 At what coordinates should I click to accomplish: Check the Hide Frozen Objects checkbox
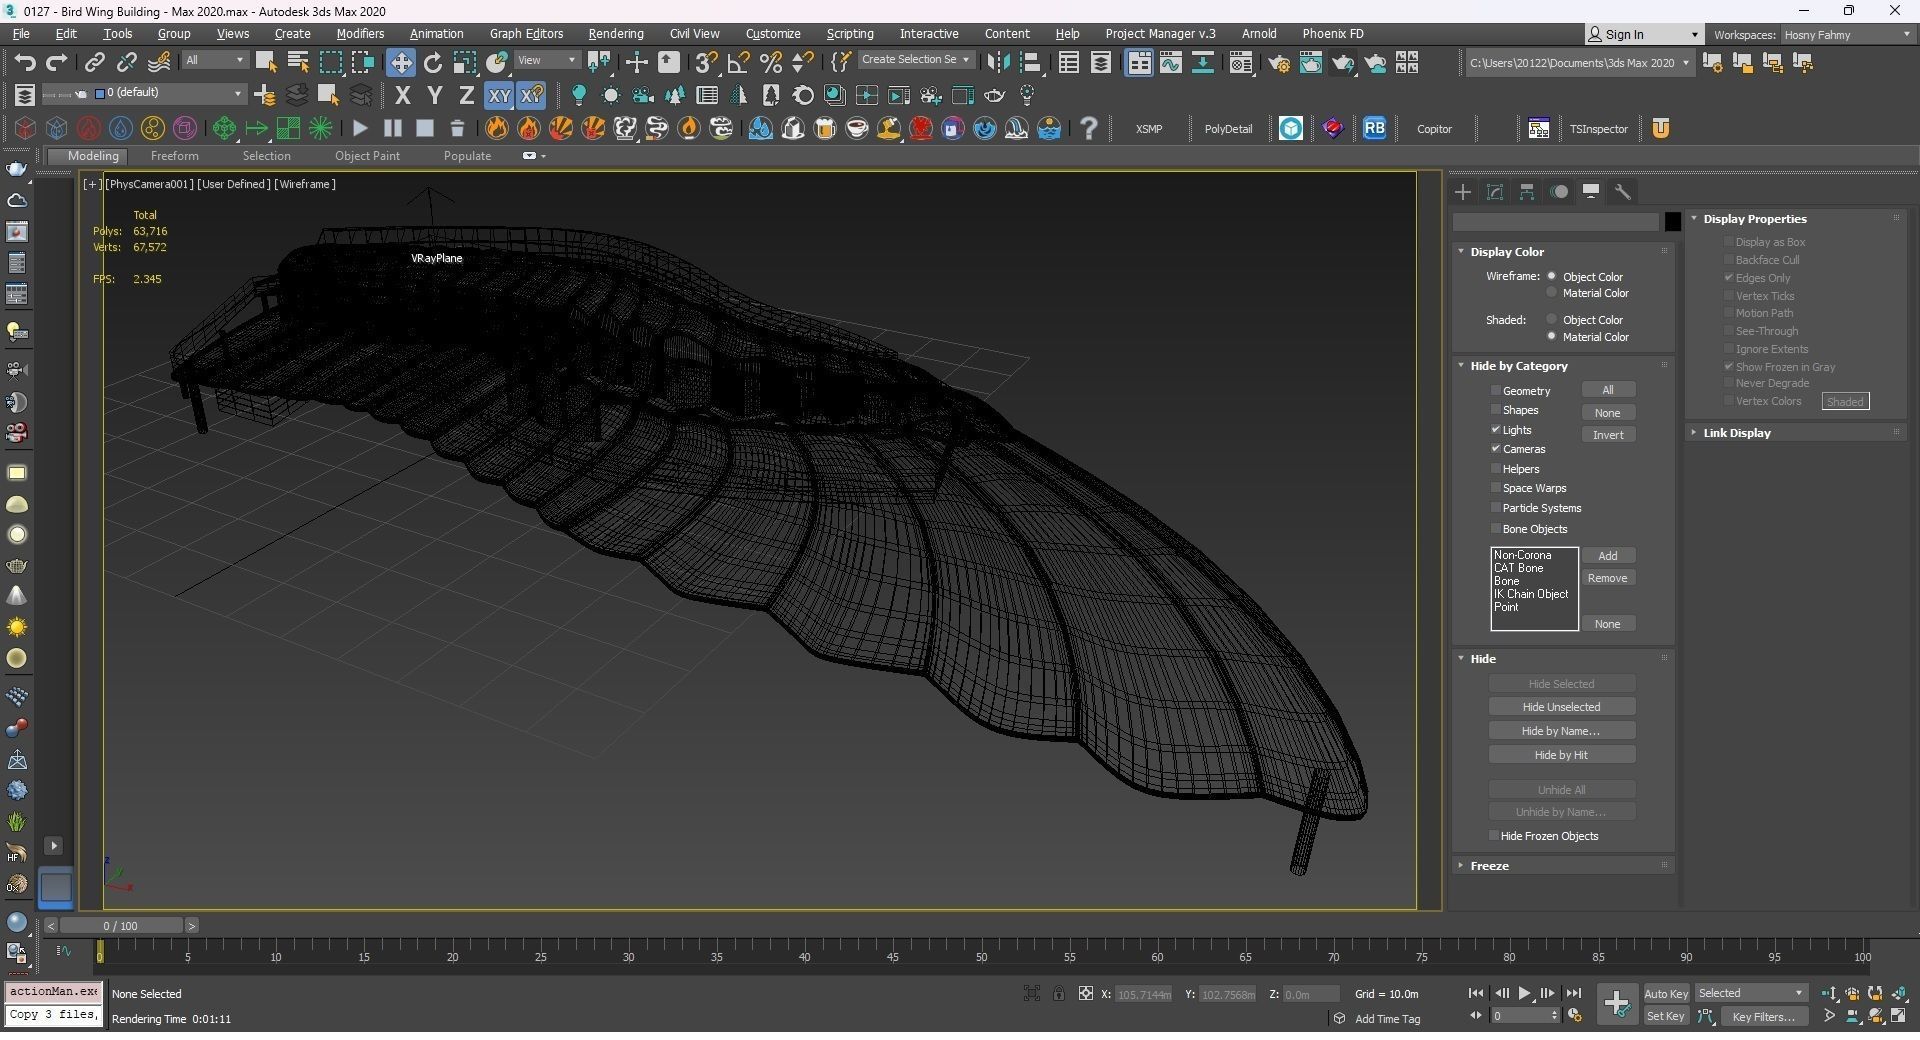pos(1494,835)
